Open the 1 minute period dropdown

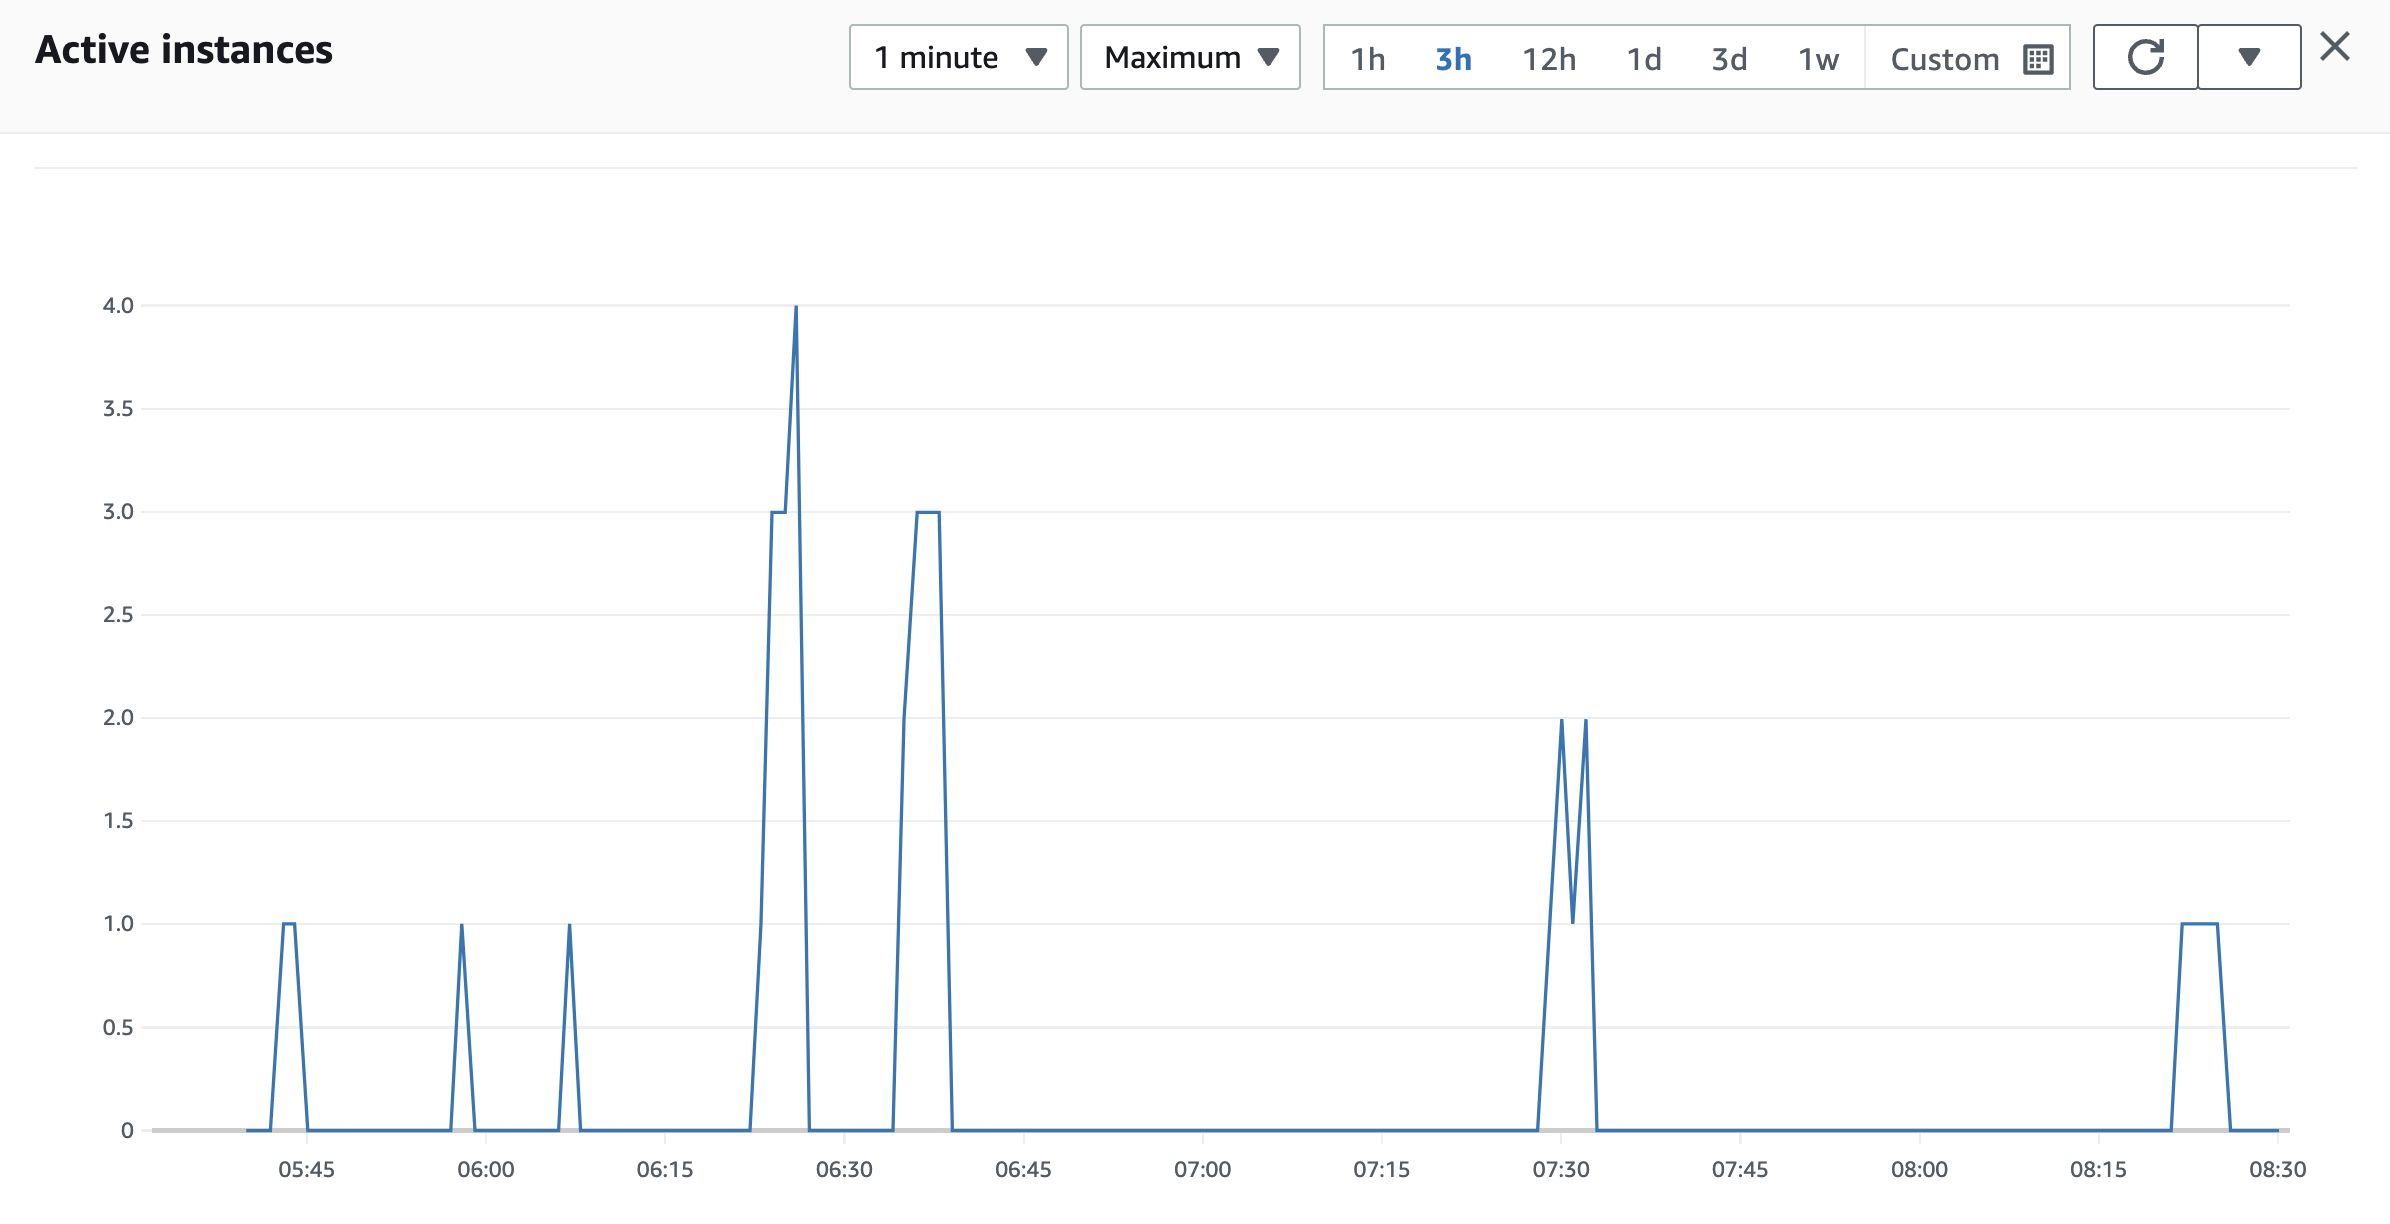click(x=958, y=57)
